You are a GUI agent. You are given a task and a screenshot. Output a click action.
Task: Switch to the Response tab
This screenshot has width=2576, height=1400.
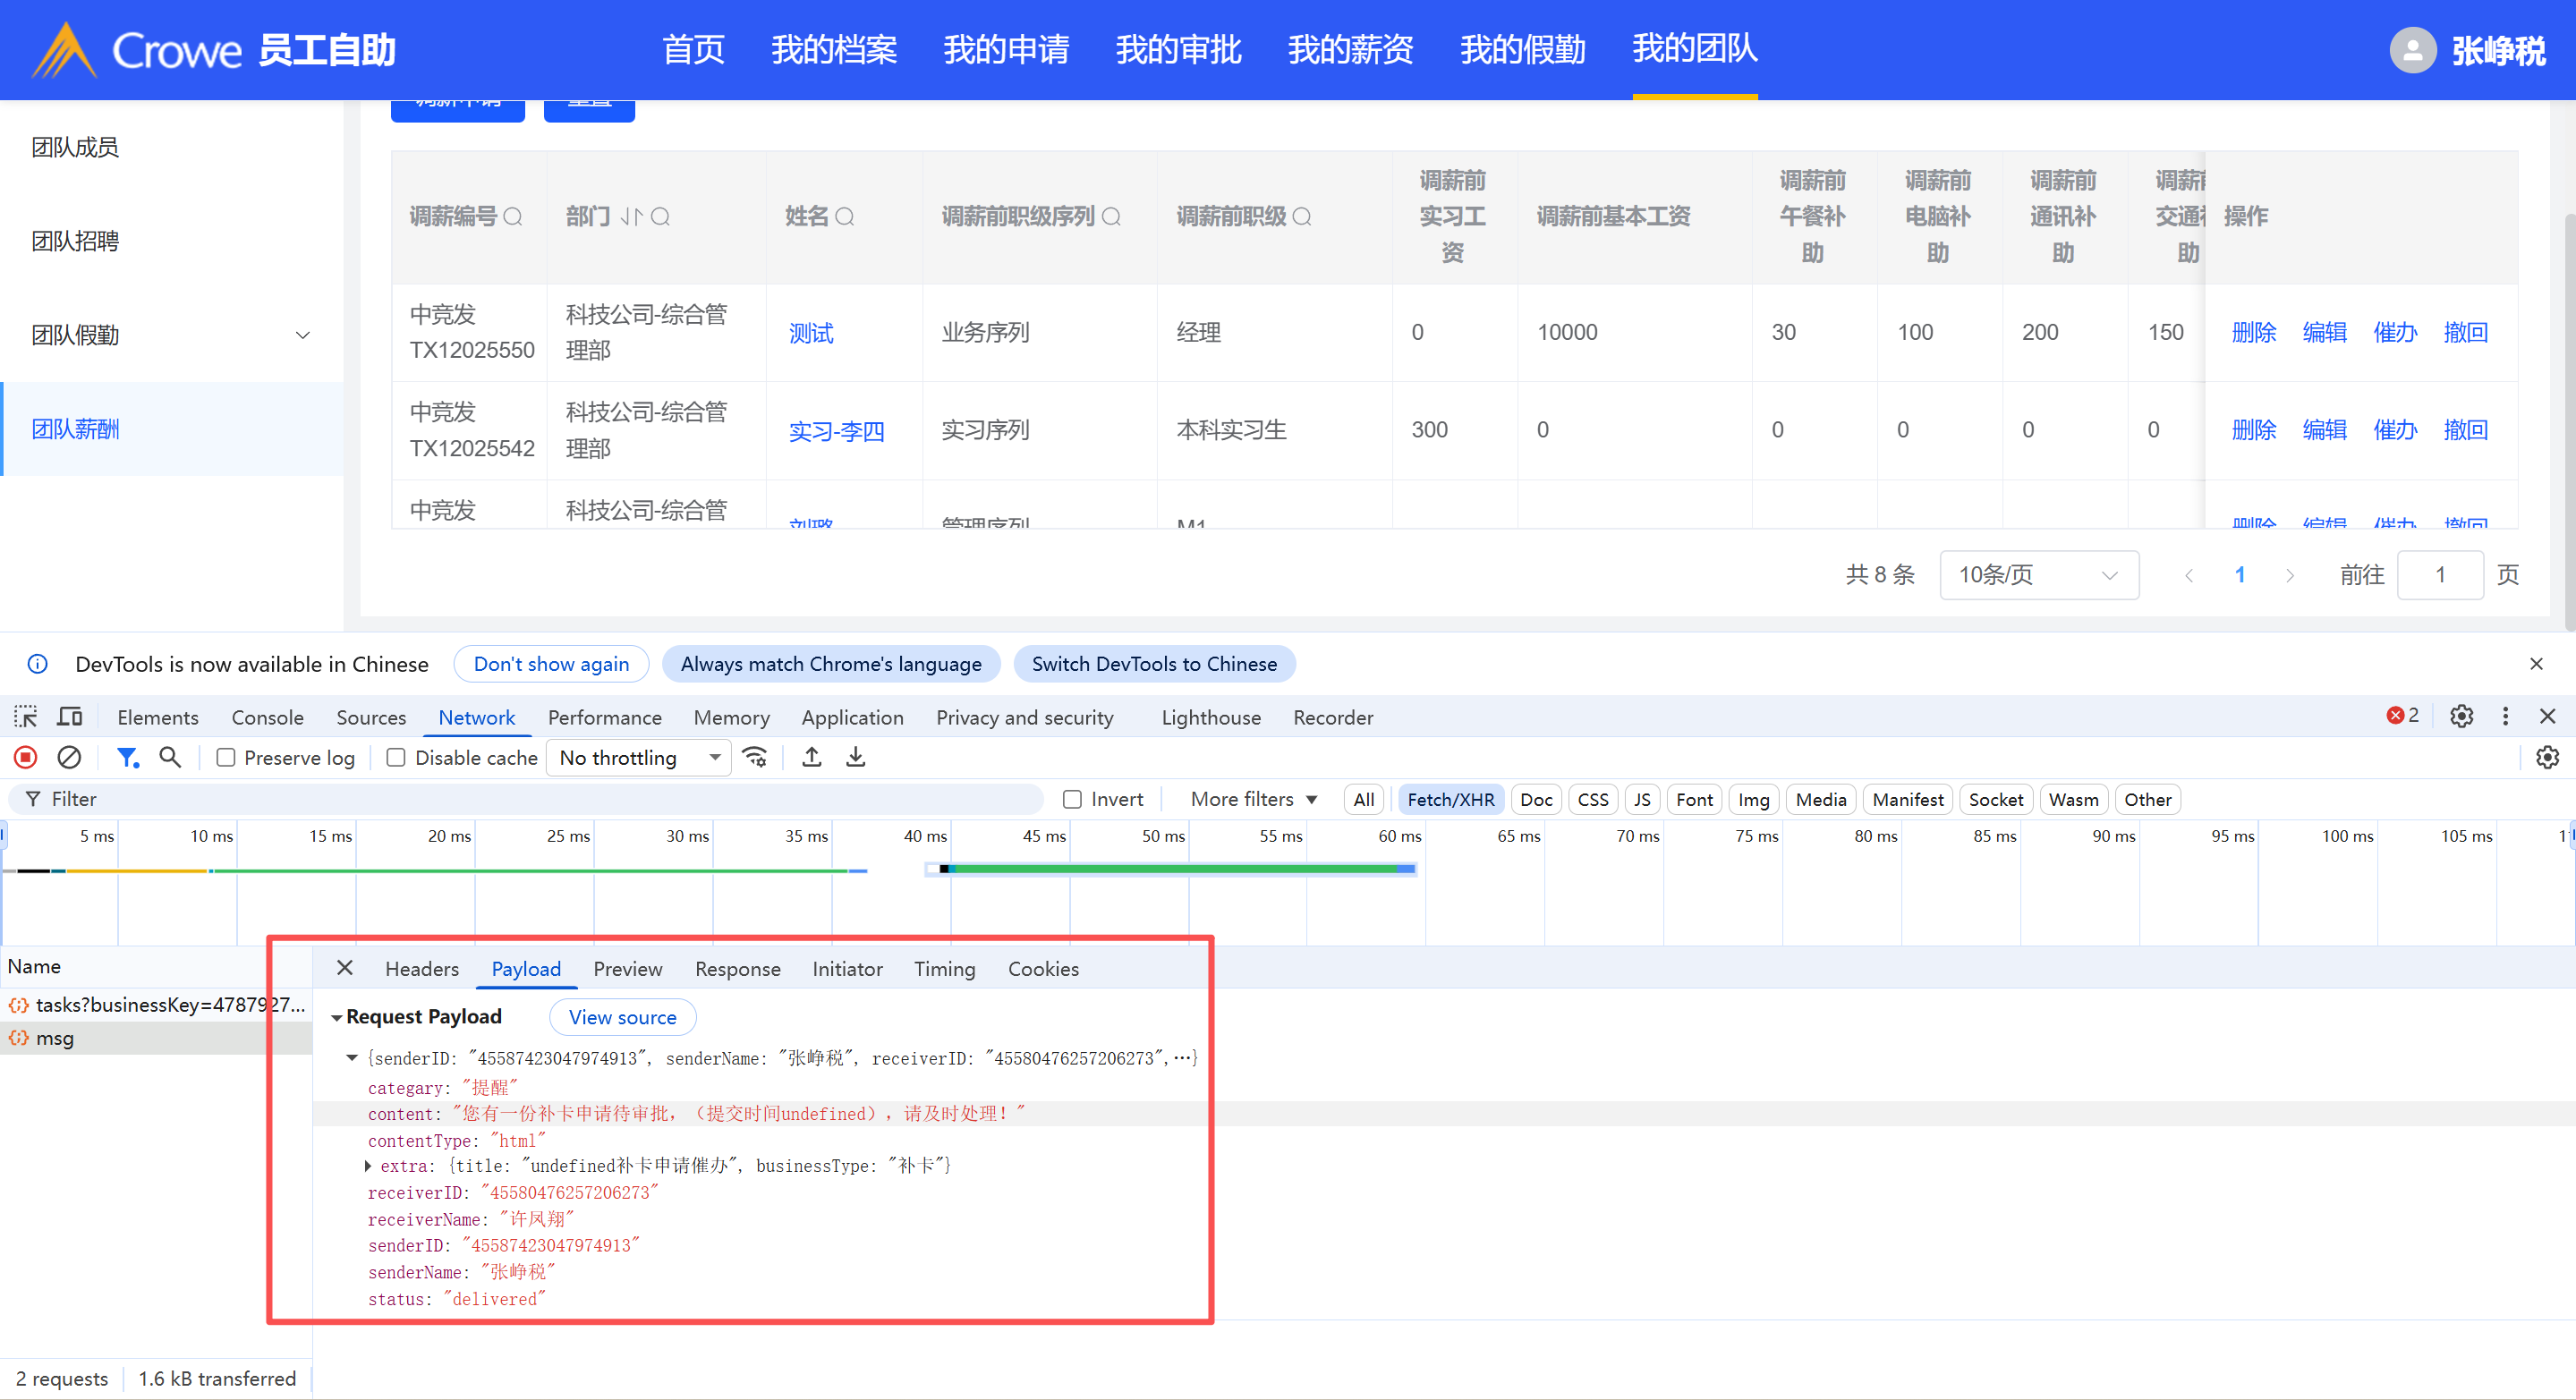point(737,968)
